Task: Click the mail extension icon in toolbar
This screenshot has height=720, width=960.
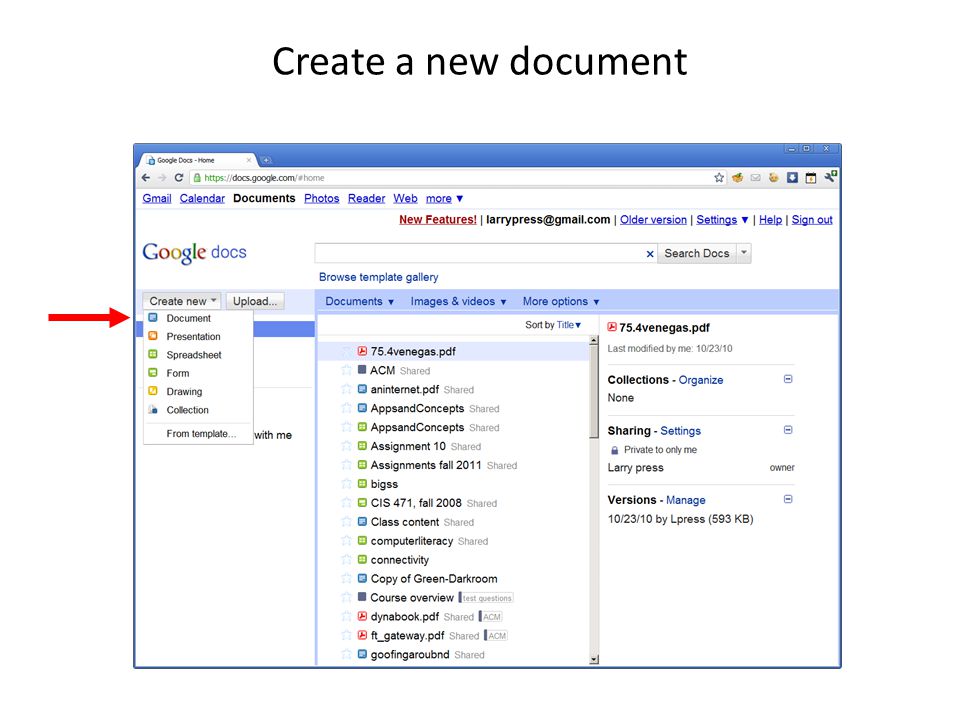Action: point(756,178)
